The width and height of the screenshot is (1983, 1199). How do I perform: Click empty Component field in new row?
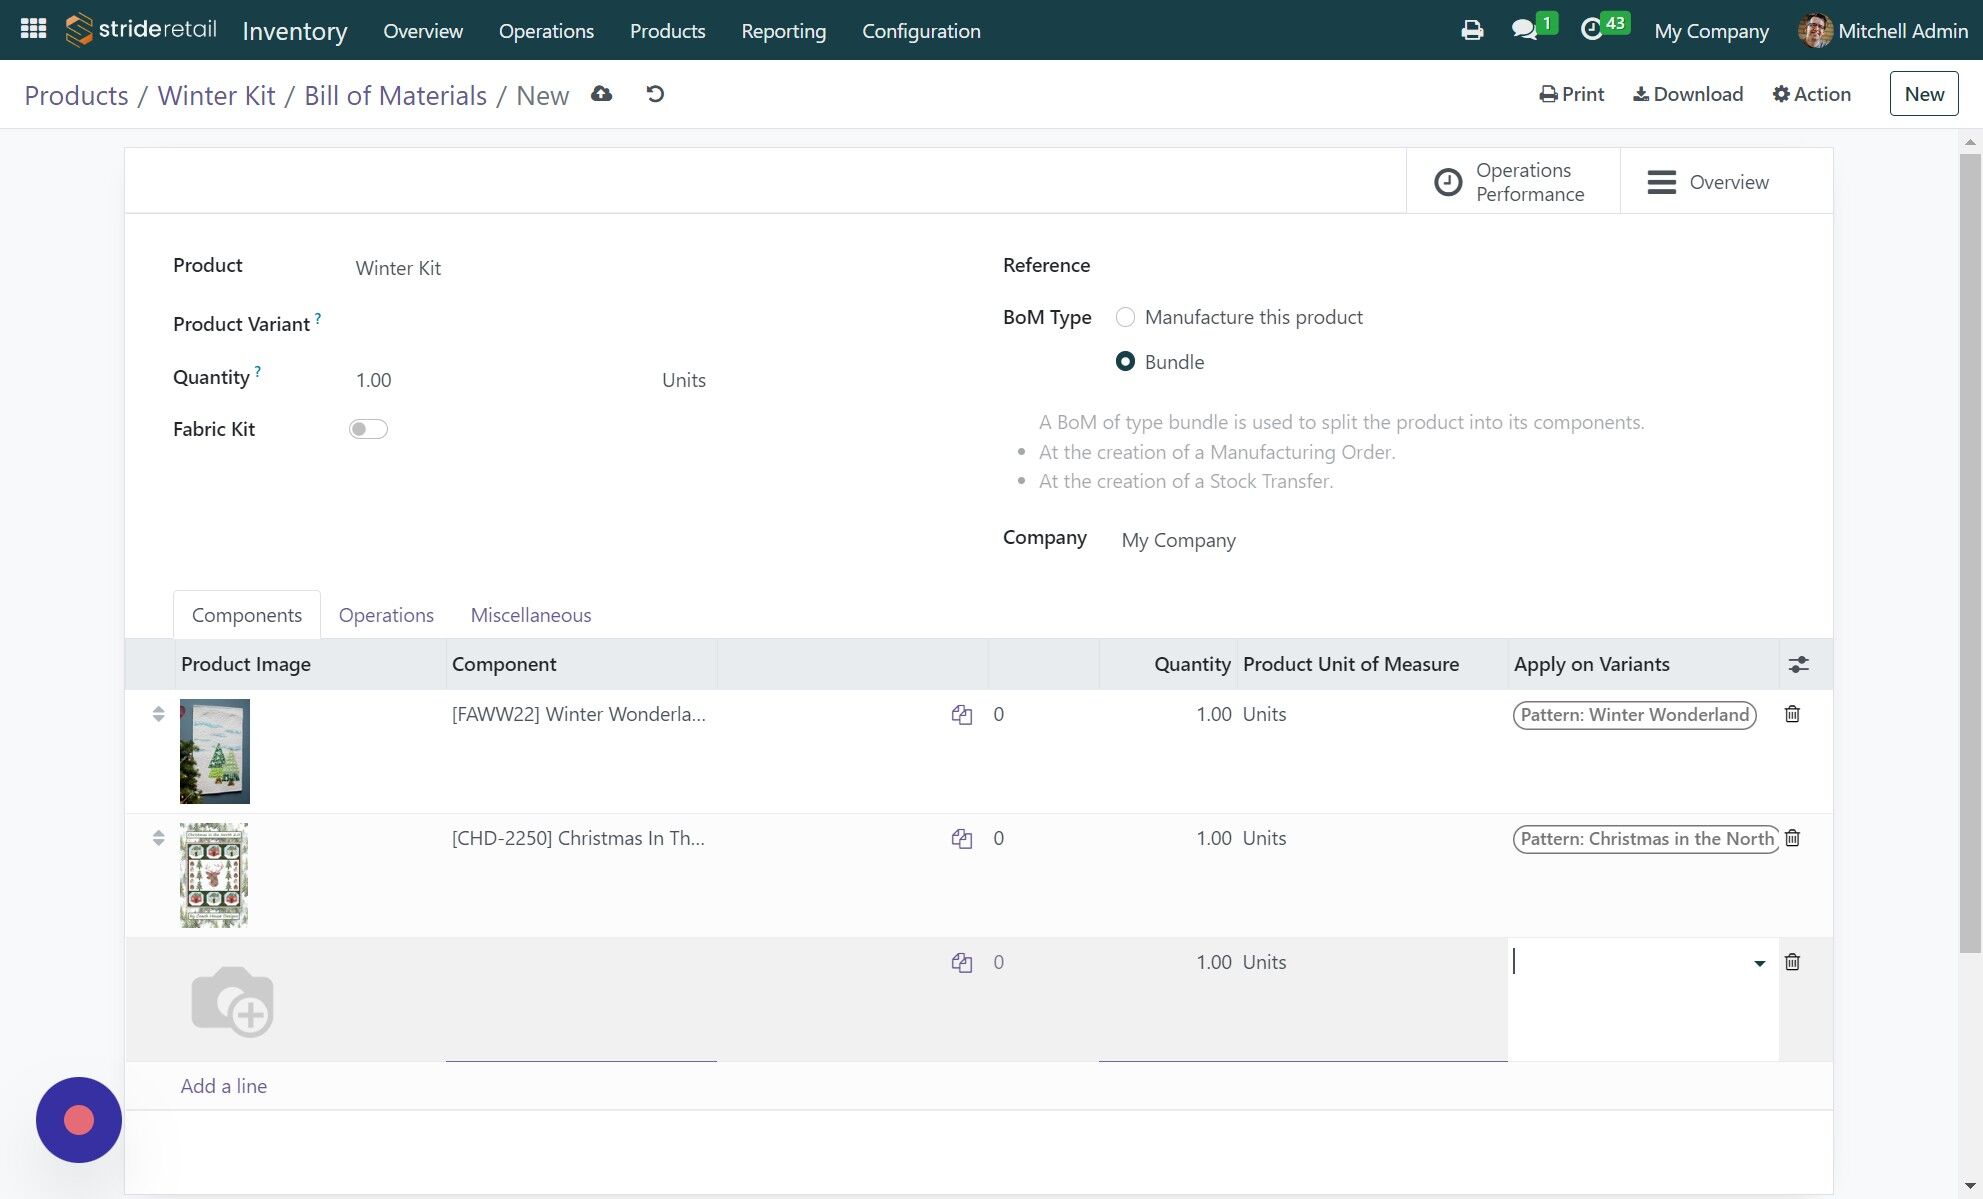(x=581, y=999)
